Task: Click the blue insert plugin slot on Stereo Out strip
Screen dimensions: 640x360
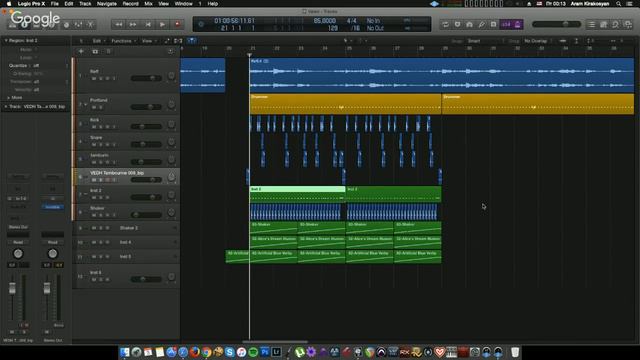Action: (53, 207)
